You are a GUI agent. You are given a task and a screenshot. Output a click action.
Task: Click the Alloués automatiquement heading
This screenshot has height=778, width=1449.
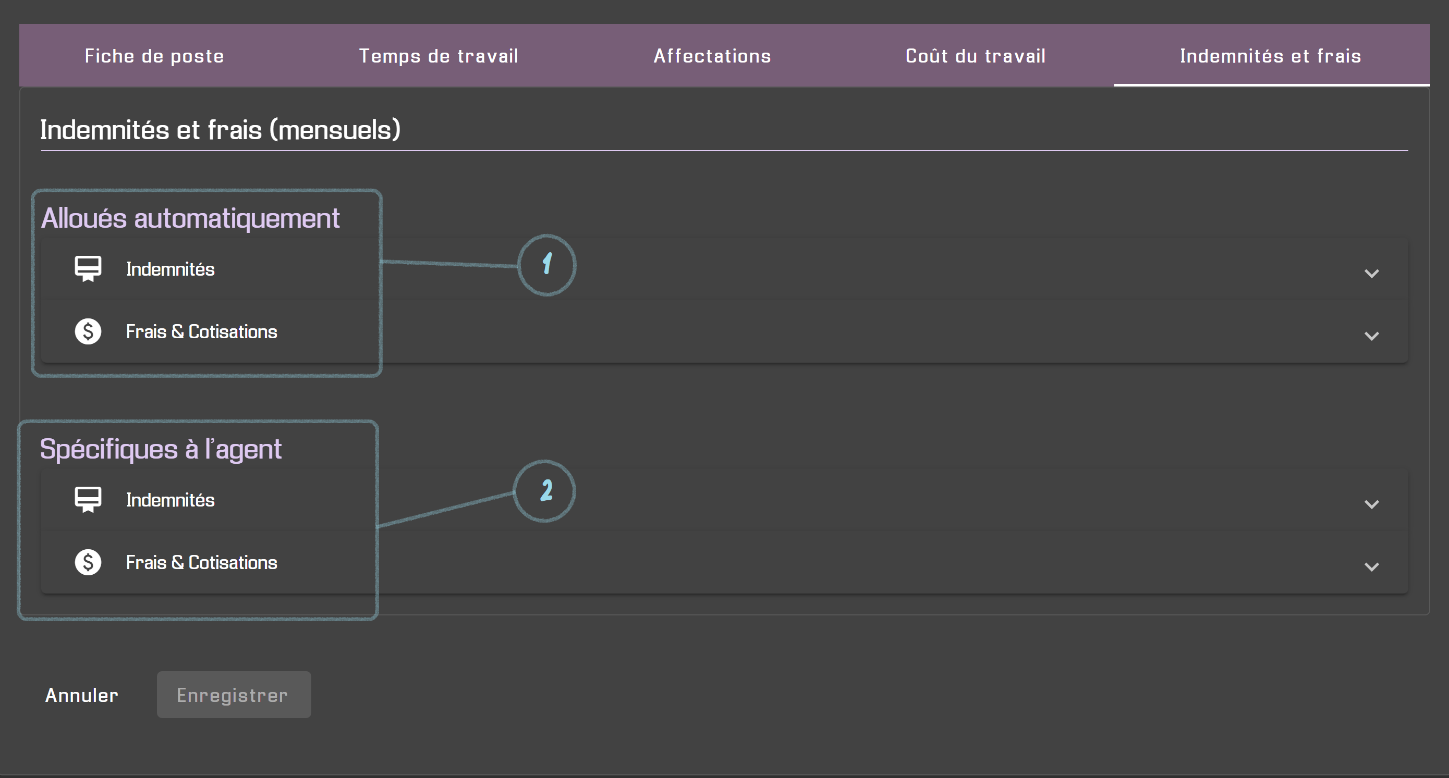pos(191,218)
